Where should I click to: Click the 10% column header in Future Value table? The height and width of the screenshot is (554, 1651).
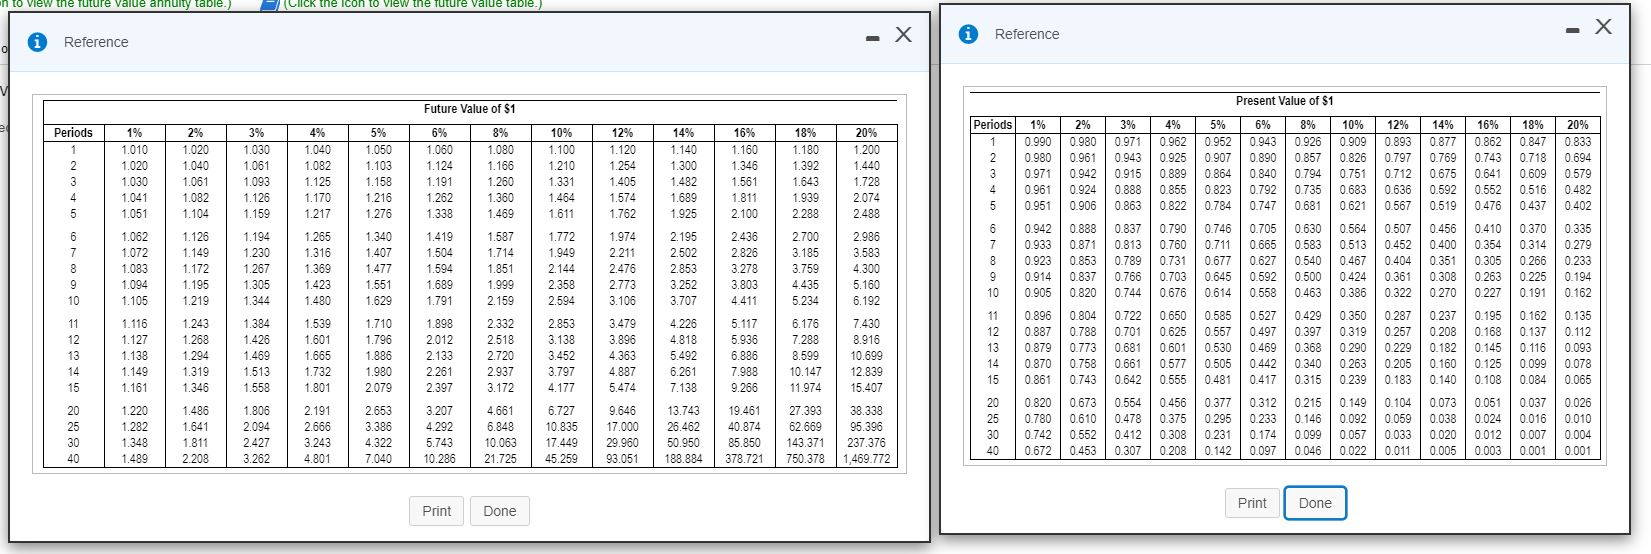click(561, 133)
